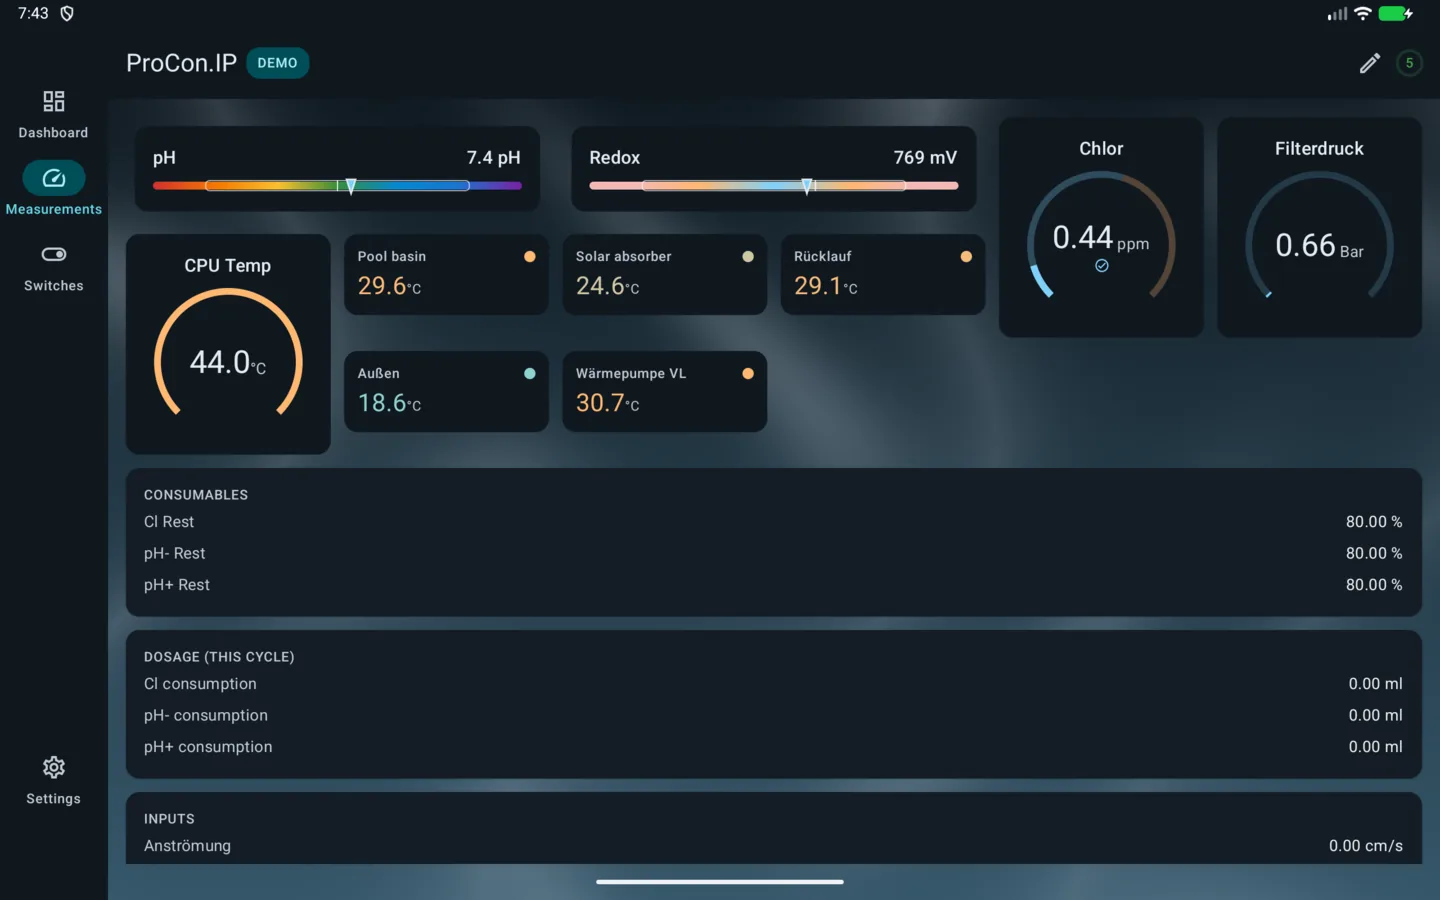The height and width of the screenshot is (900, 1440).
Task: Open the Switches toggle icon
Action: point(53,254)
